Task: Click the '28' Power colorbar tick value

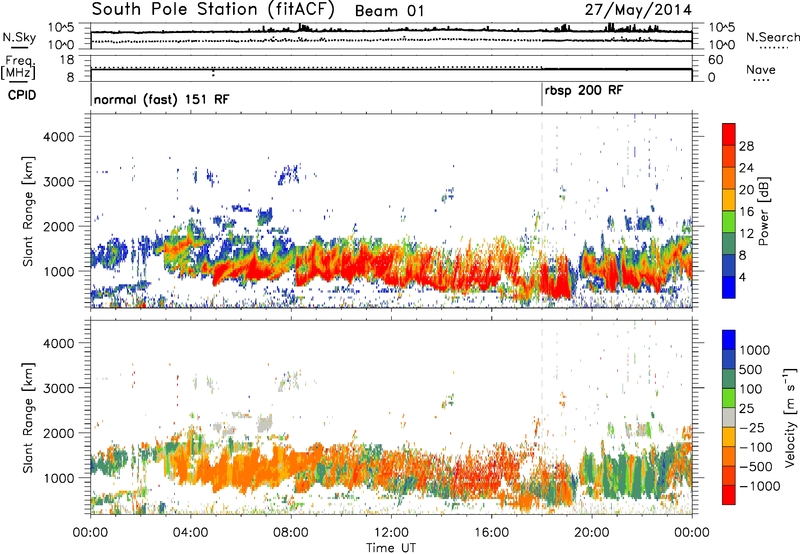Action: click(x=746, y=146)
